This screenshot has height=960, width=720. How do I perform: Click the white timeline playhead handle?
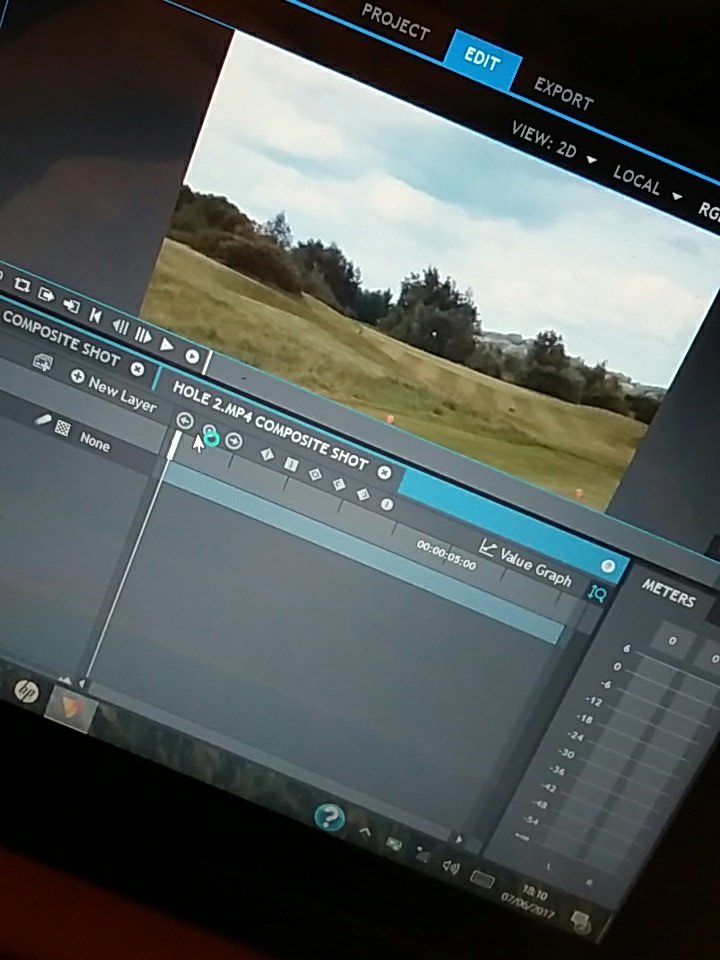(x=174, y=445)
